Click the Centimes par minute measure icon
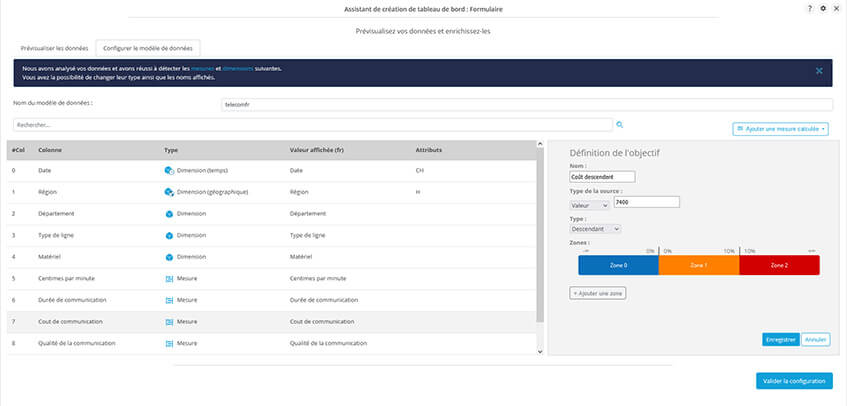 click(x=169, y=277)
